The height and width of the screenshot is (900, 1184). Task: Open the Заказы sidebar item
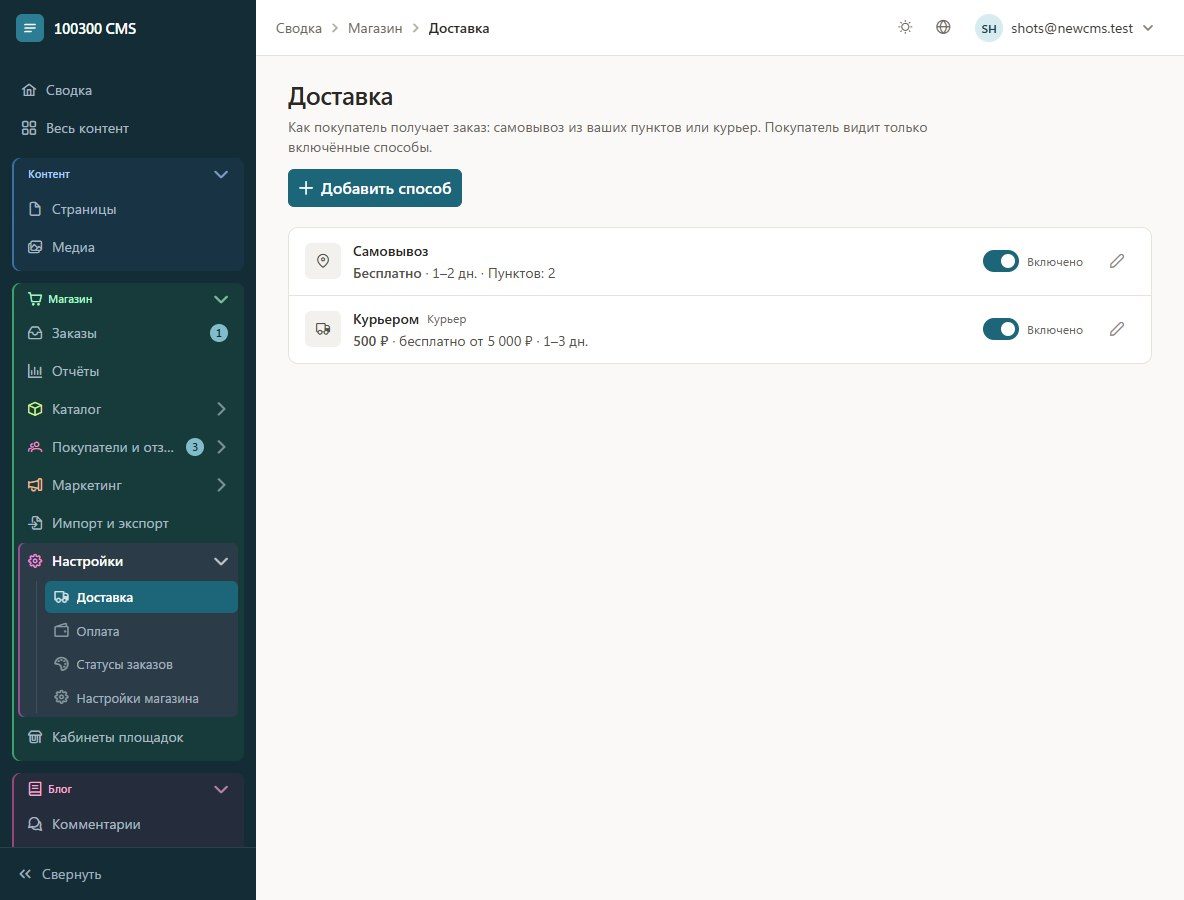click(128, 333)
